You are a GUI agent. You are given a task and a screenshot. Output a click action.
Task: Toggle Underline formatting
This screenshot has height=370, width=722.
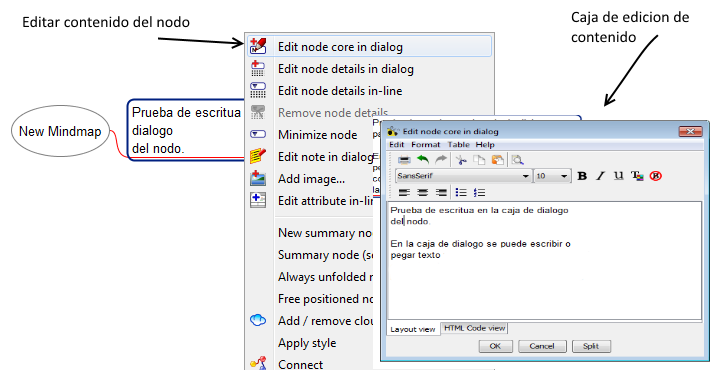point(618,176)
